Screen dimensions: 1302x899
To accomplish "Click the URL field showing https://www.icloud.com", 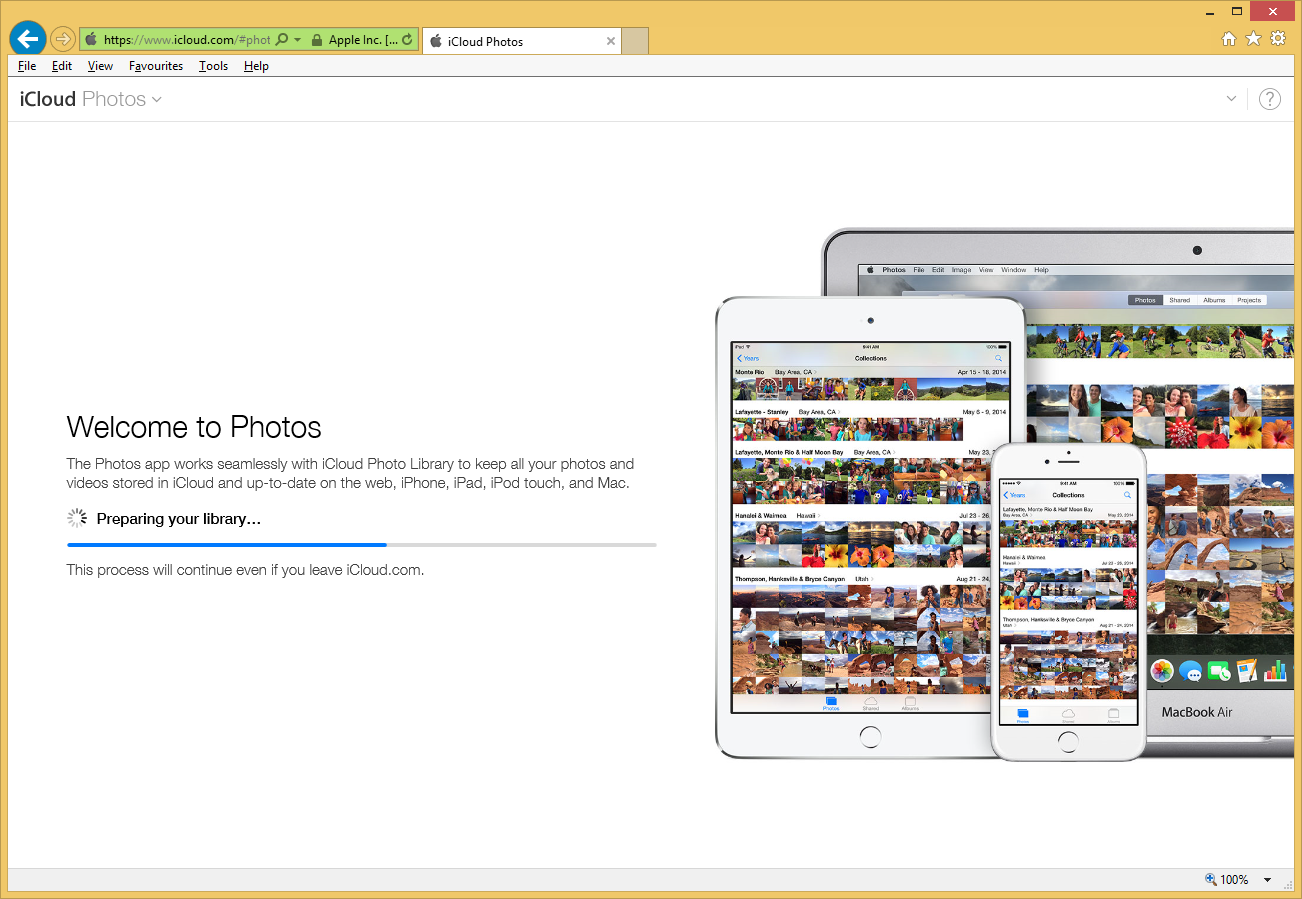I will [187, 40].
